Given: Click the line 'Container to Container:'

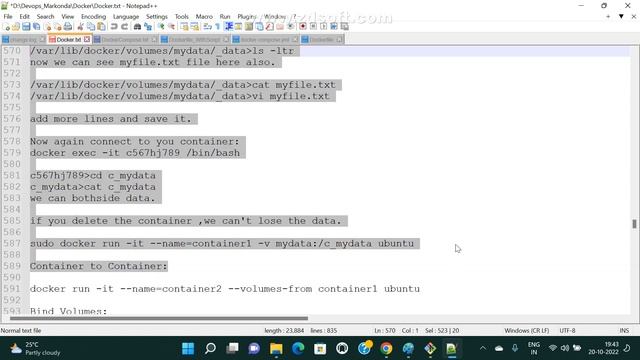Looking at the screenshot, I should (x=98, y=266).
